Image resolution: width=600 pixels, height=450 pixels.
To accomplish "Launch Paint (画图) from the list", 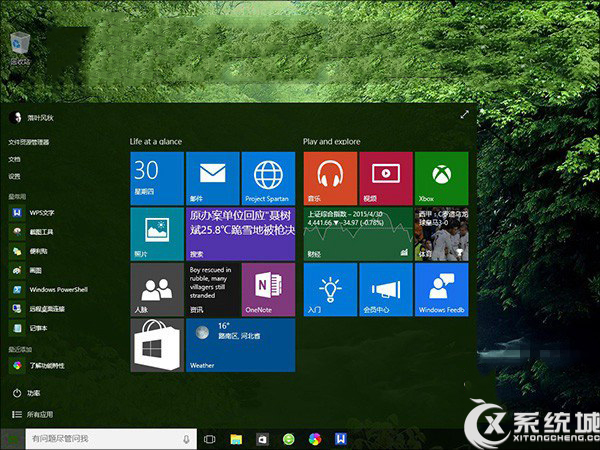I will click(26, 270).
